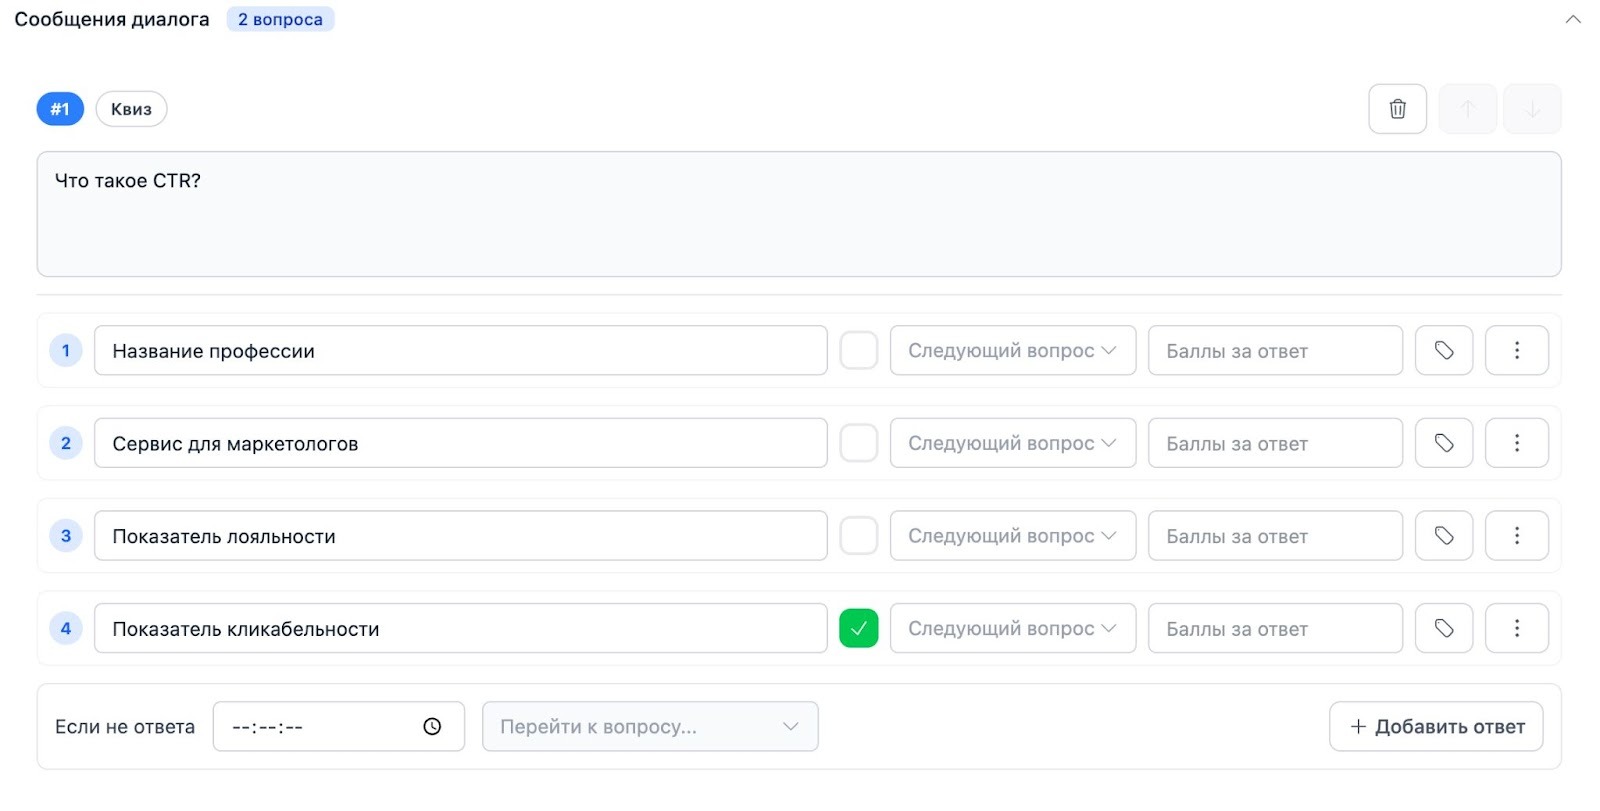Uncheck the green checkbox for "Показатель кликабельности"
The height and width of the screenshot is (811, 1600).
(858, 628)
